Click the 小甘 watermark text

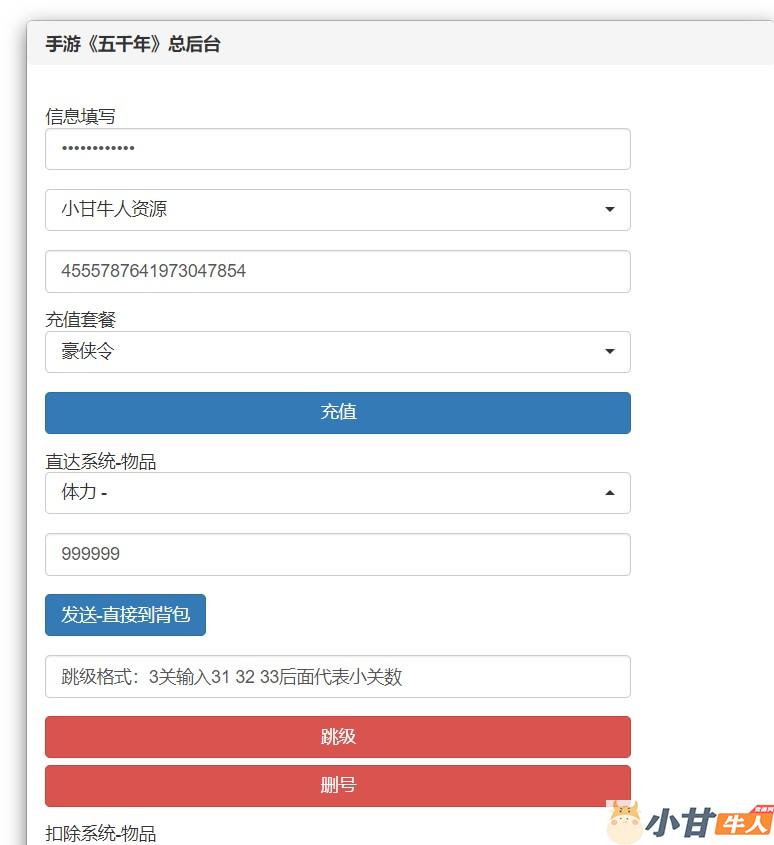coord(682,823)
